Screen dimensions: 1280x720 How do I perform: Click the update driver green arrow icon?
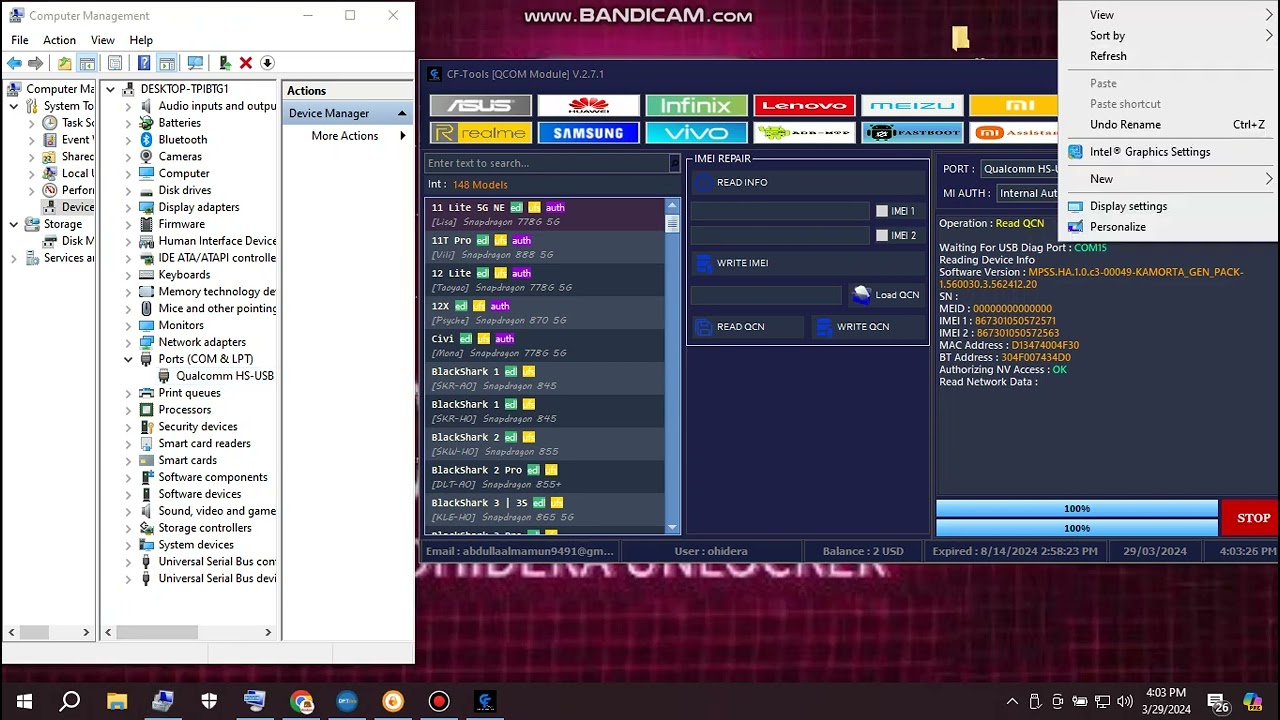[224, 63]
